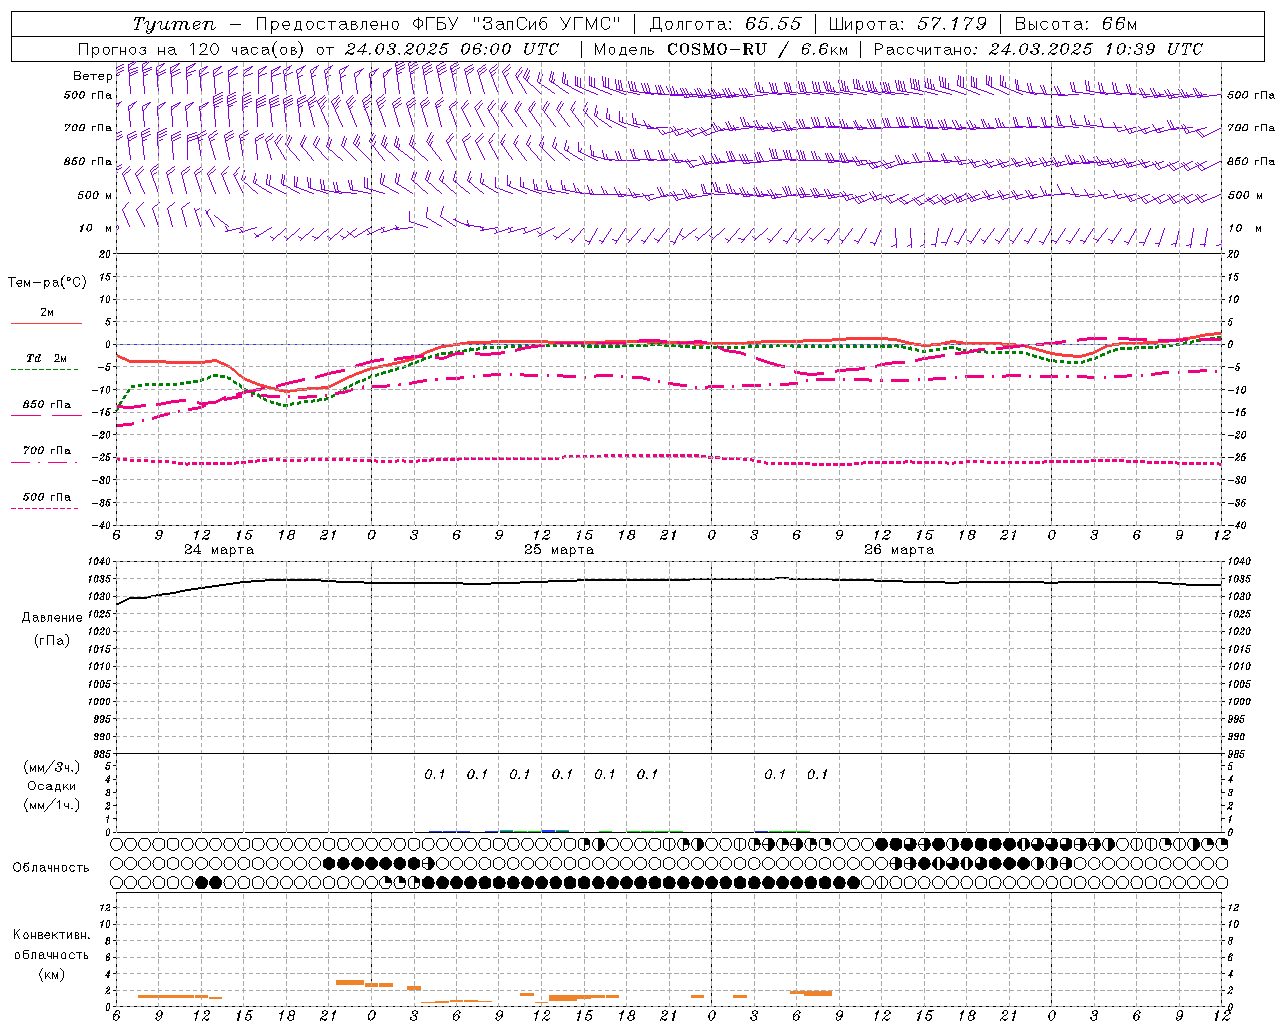Click the "(мм/1ч.)" precipitation unit label
The width and height of the screenshot is (1280, 1024).
[52, 805]
